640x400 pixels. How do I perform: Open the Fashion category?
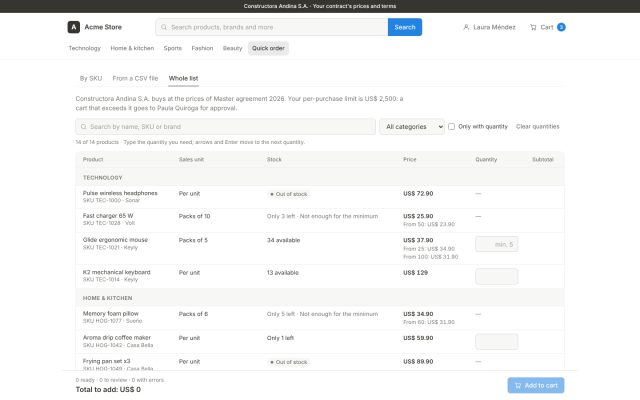coord(202,48)
